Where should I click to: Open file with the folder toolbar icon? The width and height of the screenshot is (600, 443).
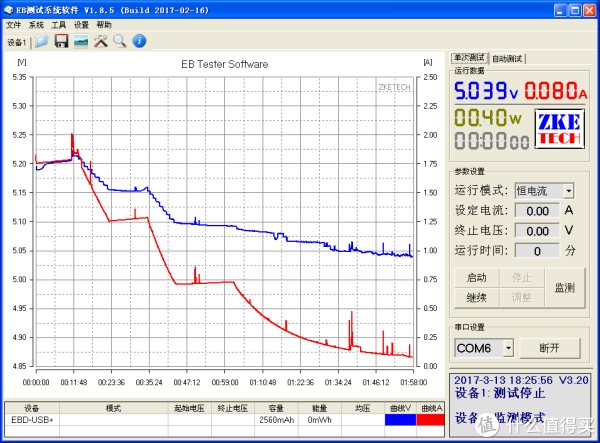(x=42, y=41)
